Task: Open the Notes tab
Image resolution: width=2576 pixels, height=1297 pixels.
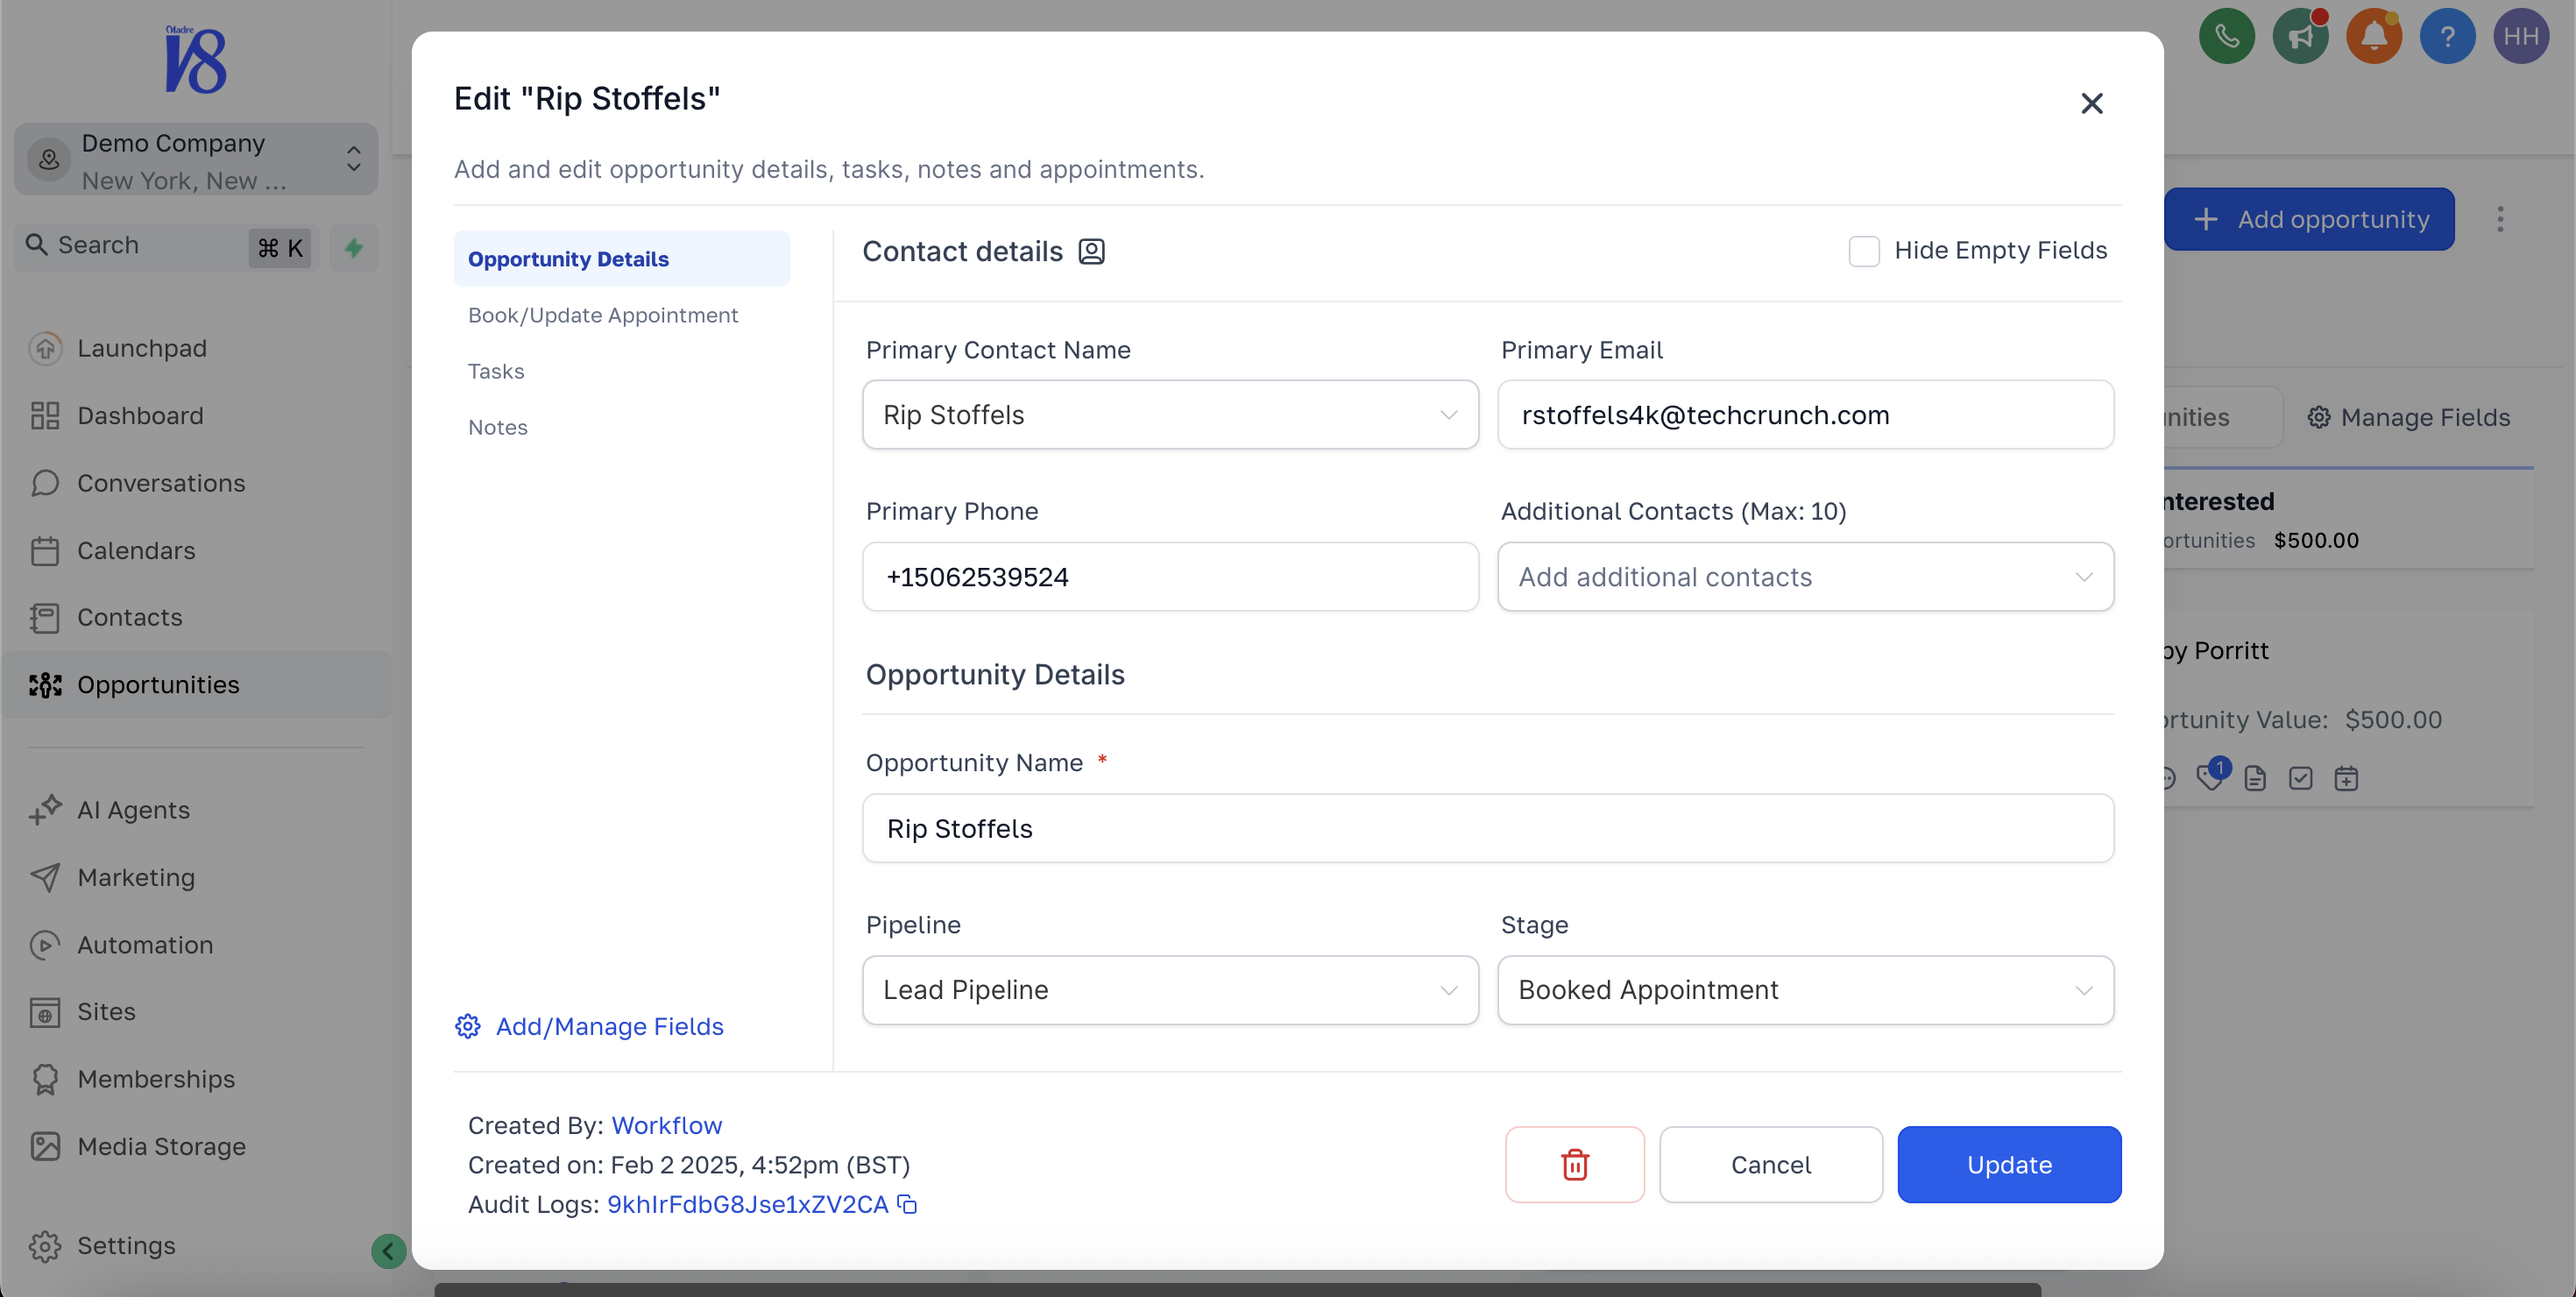Action: coord(498,427)
